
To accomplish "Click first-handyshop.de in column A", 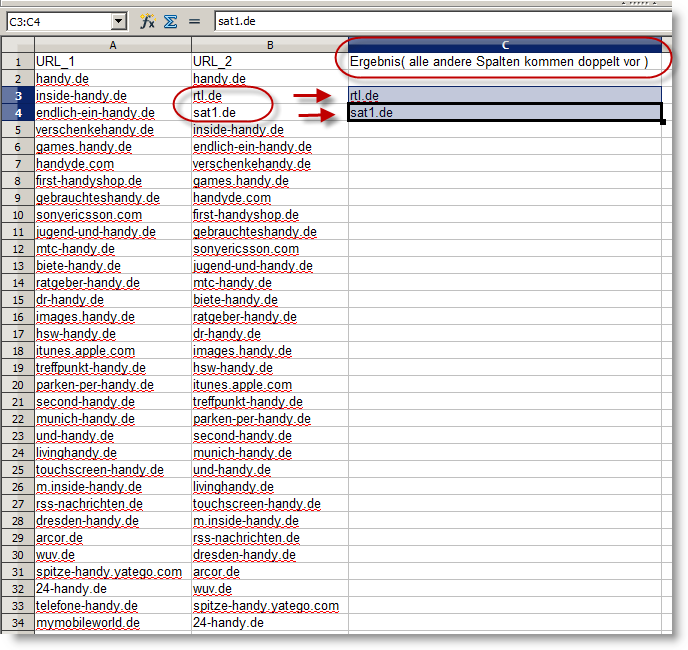I will point(113,181).
